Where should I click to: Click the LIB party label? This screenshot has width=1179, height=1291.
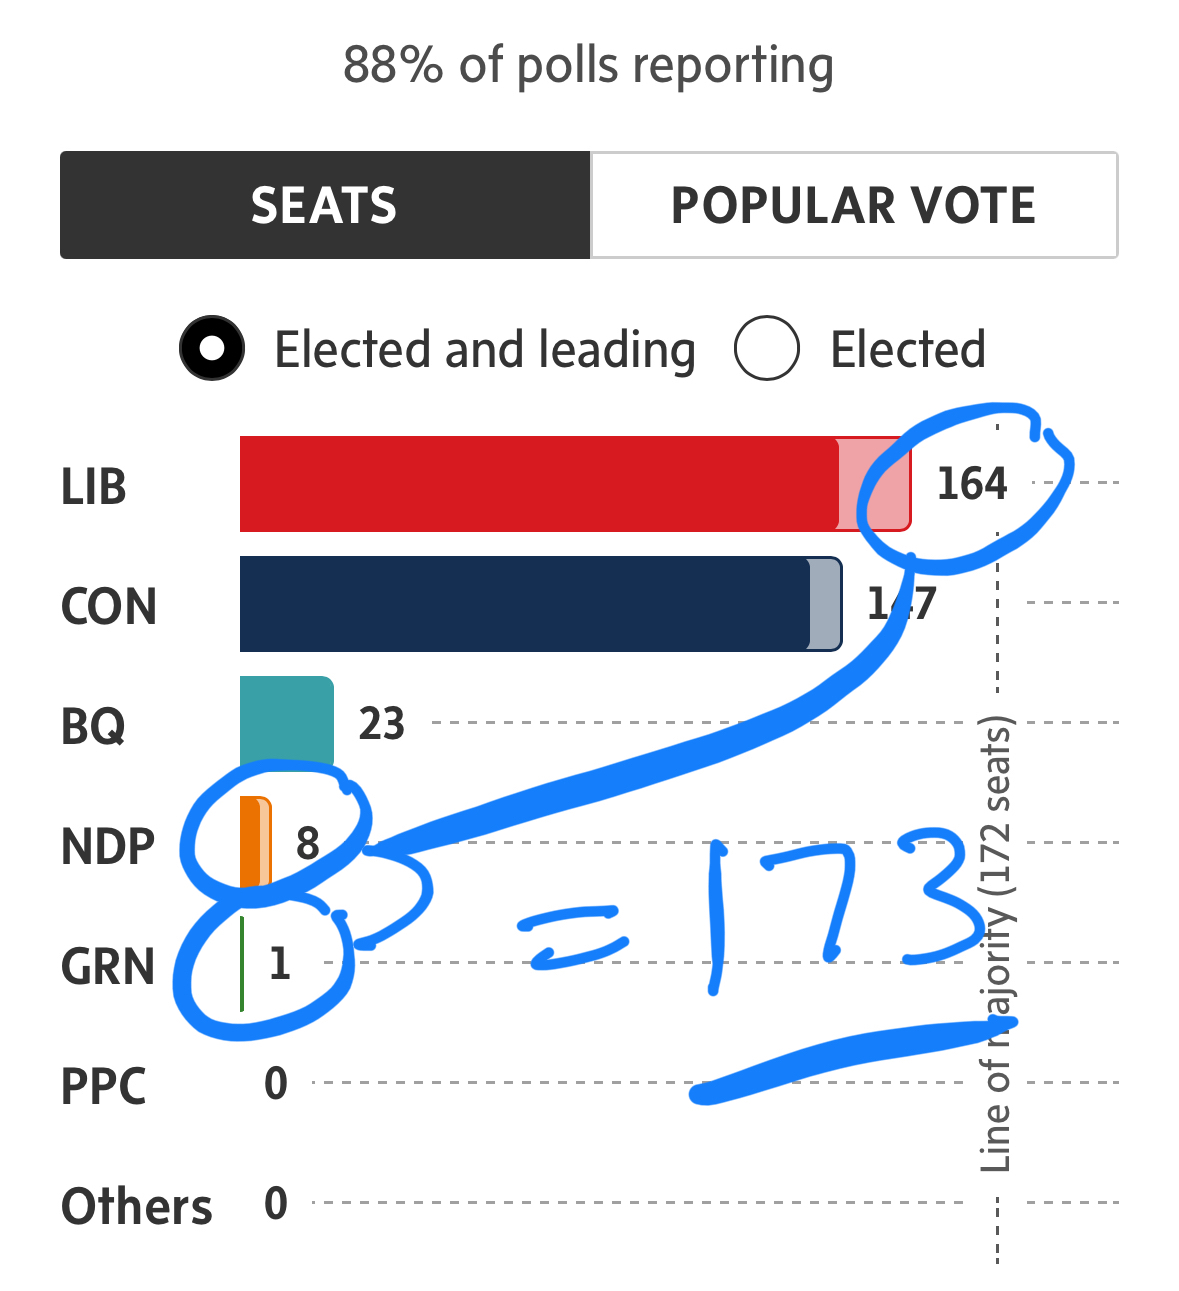[x=94, y=487]
